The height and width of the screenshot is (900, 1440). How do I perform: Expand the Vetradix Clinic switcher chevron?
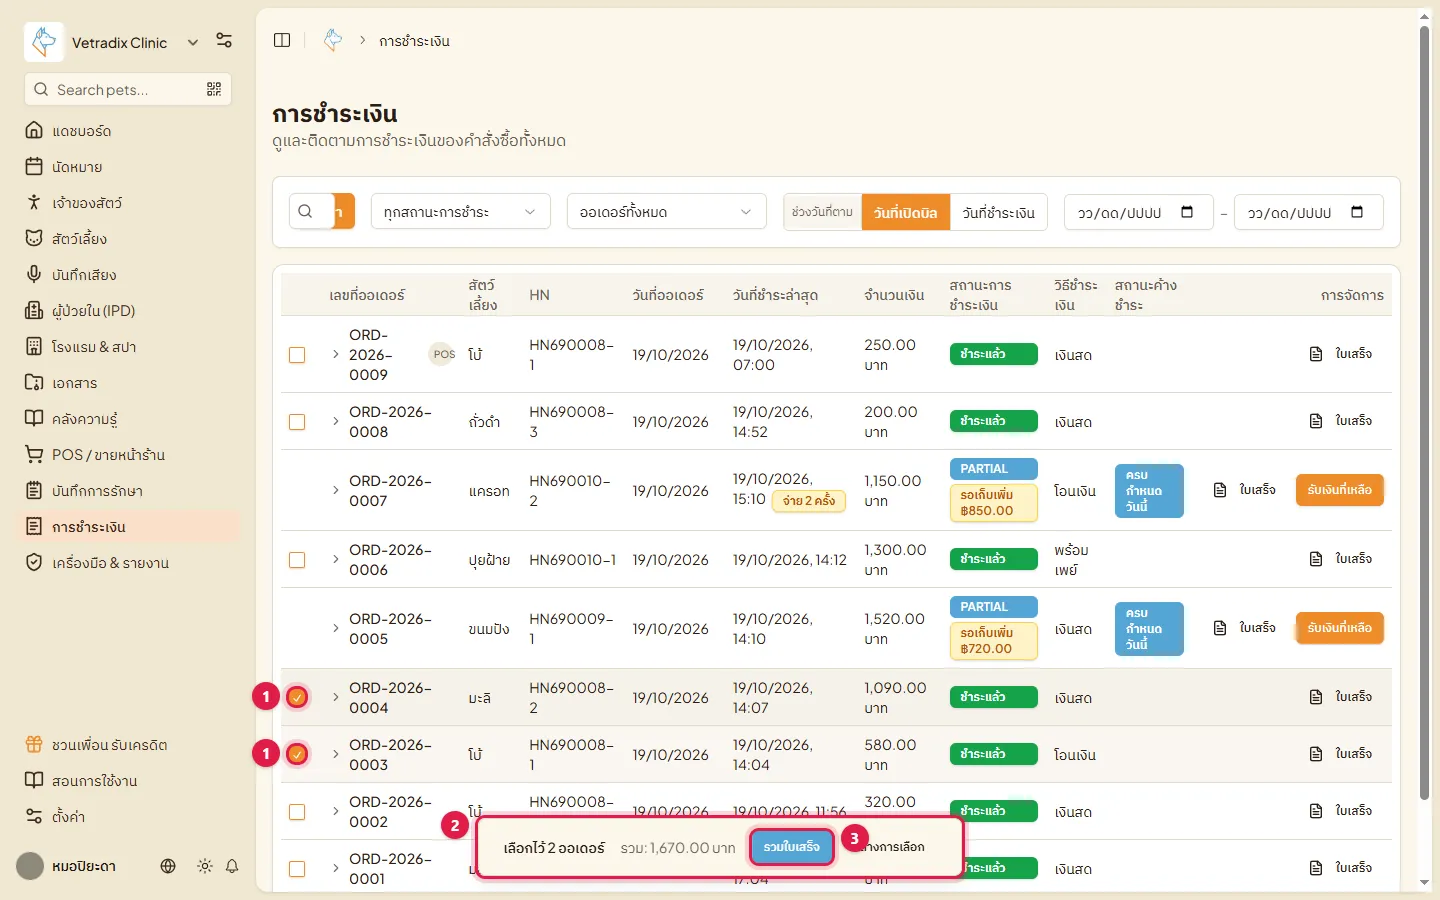coord(193,42)
